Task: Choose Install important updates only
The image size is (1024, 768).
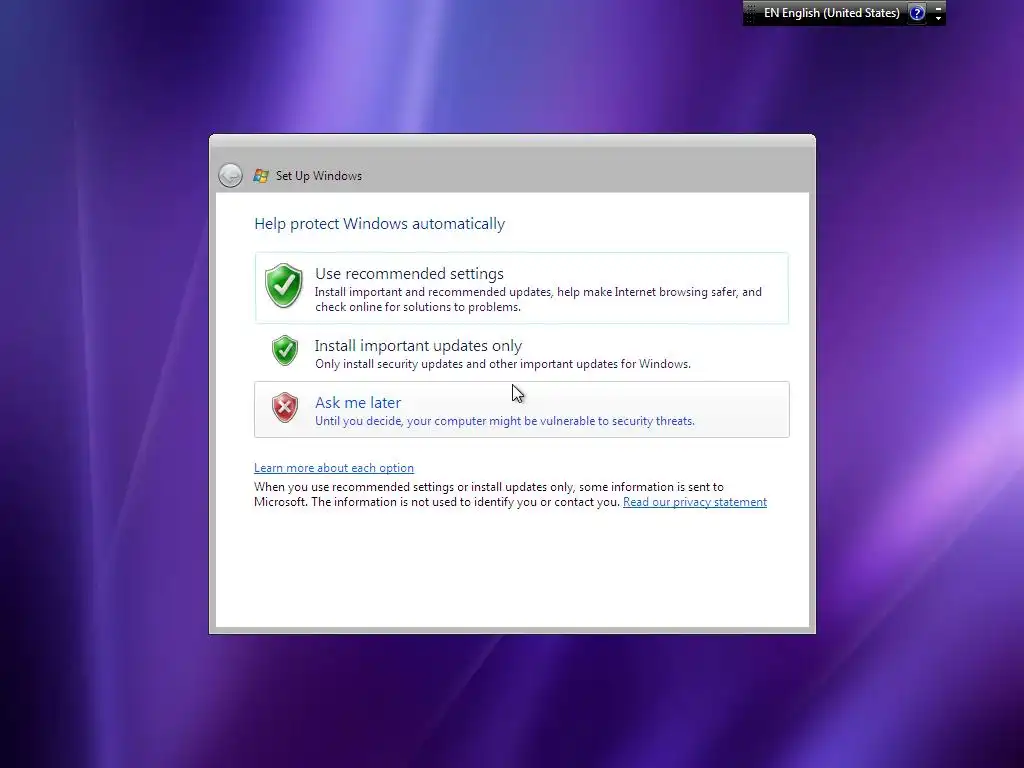Action: pos(522,353)
